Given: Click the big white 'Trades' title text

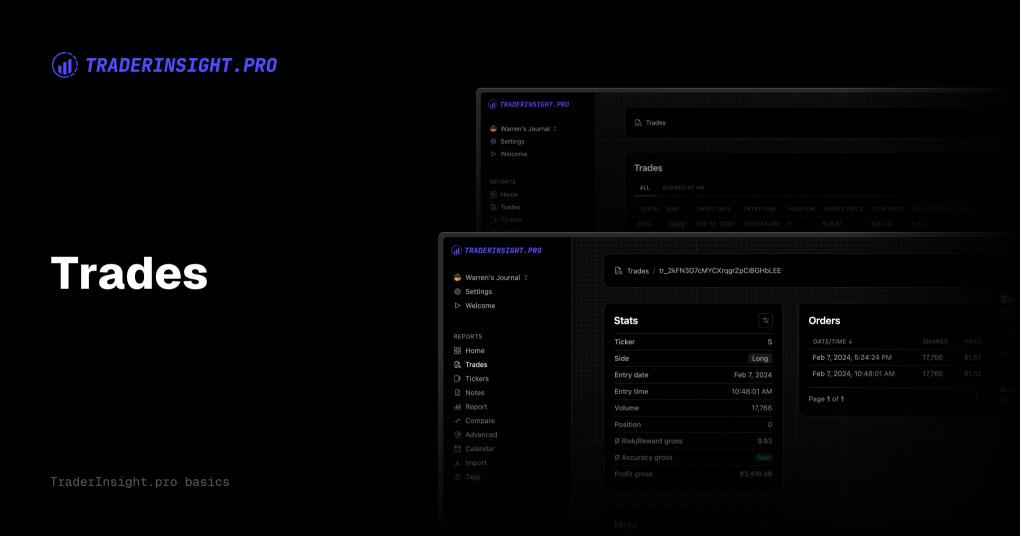Looking at the screenshot, I should coord(129,273).
